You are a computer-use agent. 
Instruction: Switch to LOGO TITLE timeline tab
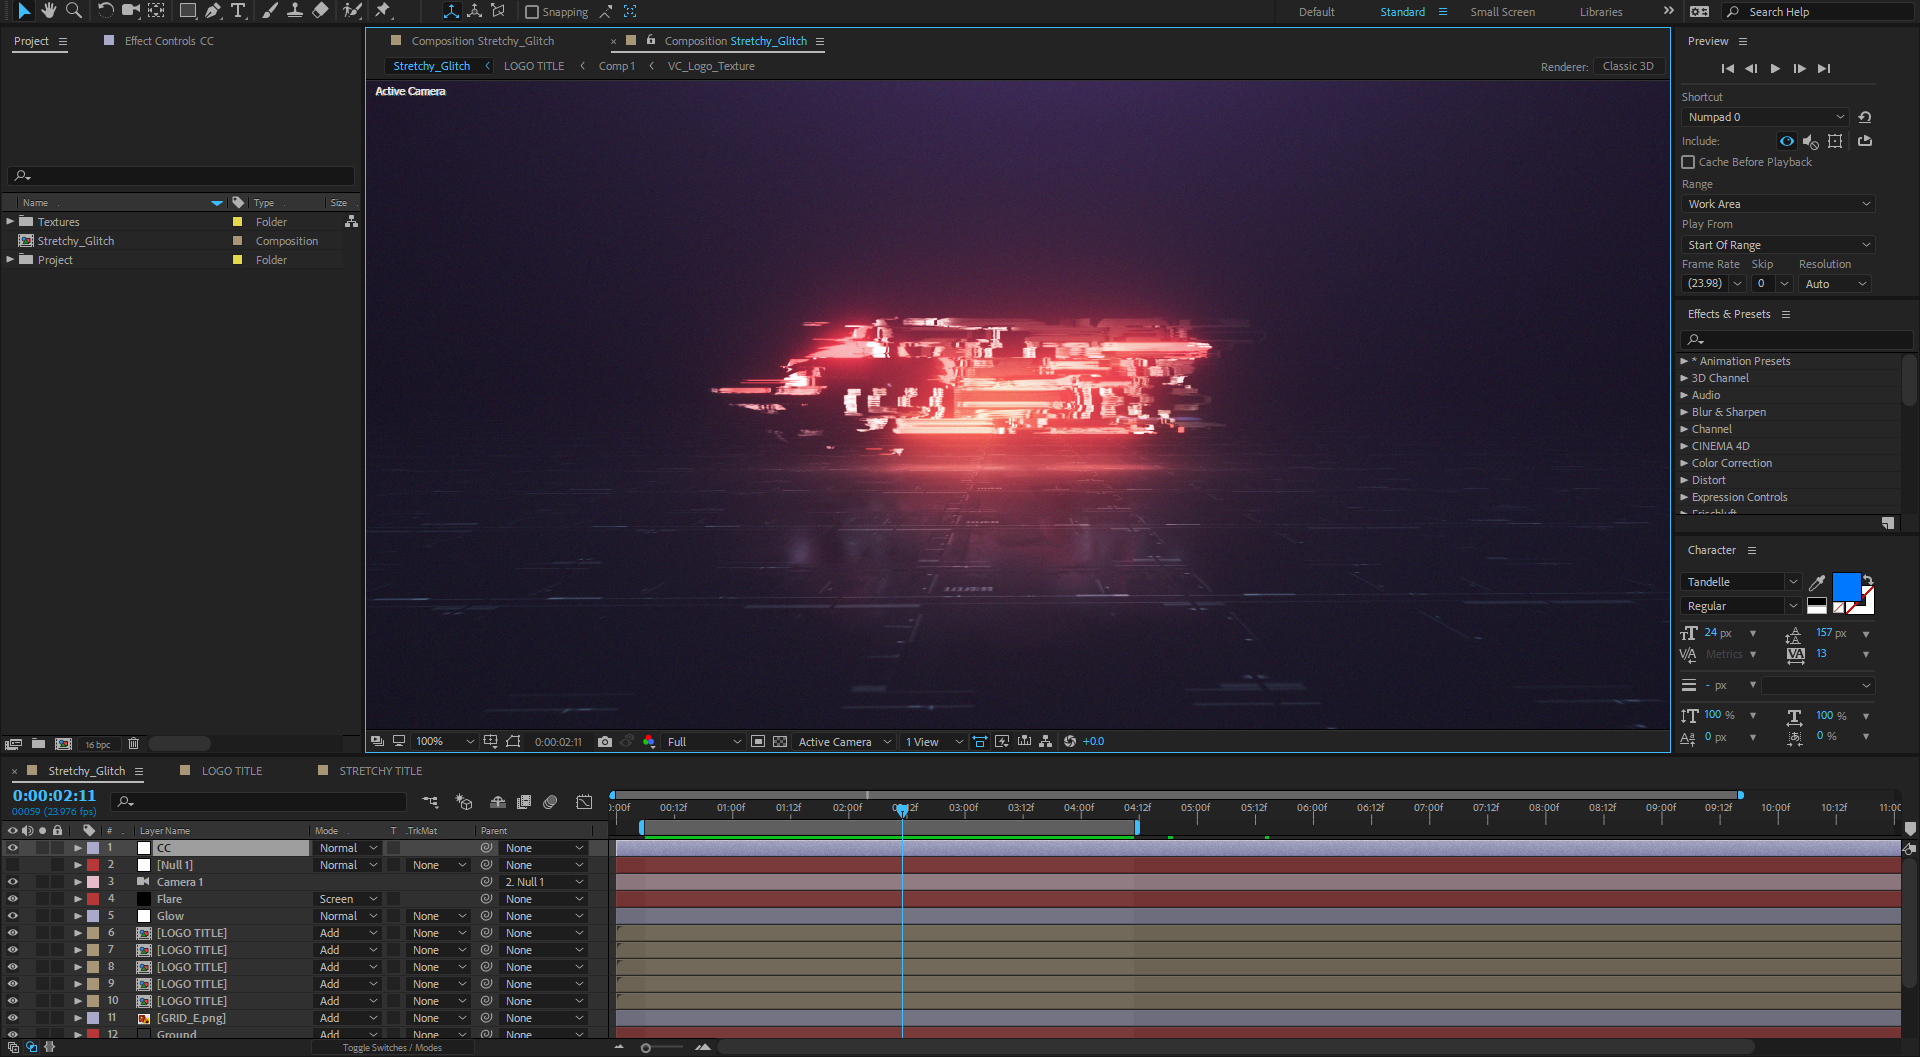click(231, 771)
